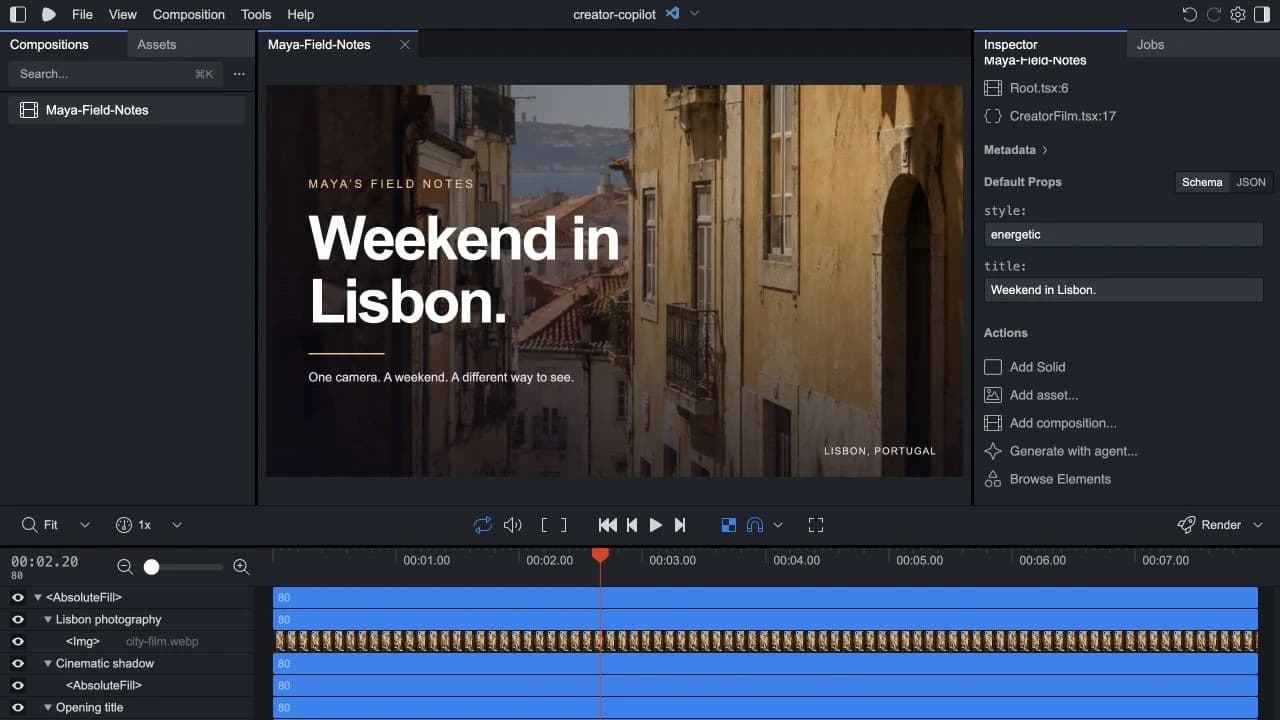Open the Render options dropdown arrow

point(1258,525)
